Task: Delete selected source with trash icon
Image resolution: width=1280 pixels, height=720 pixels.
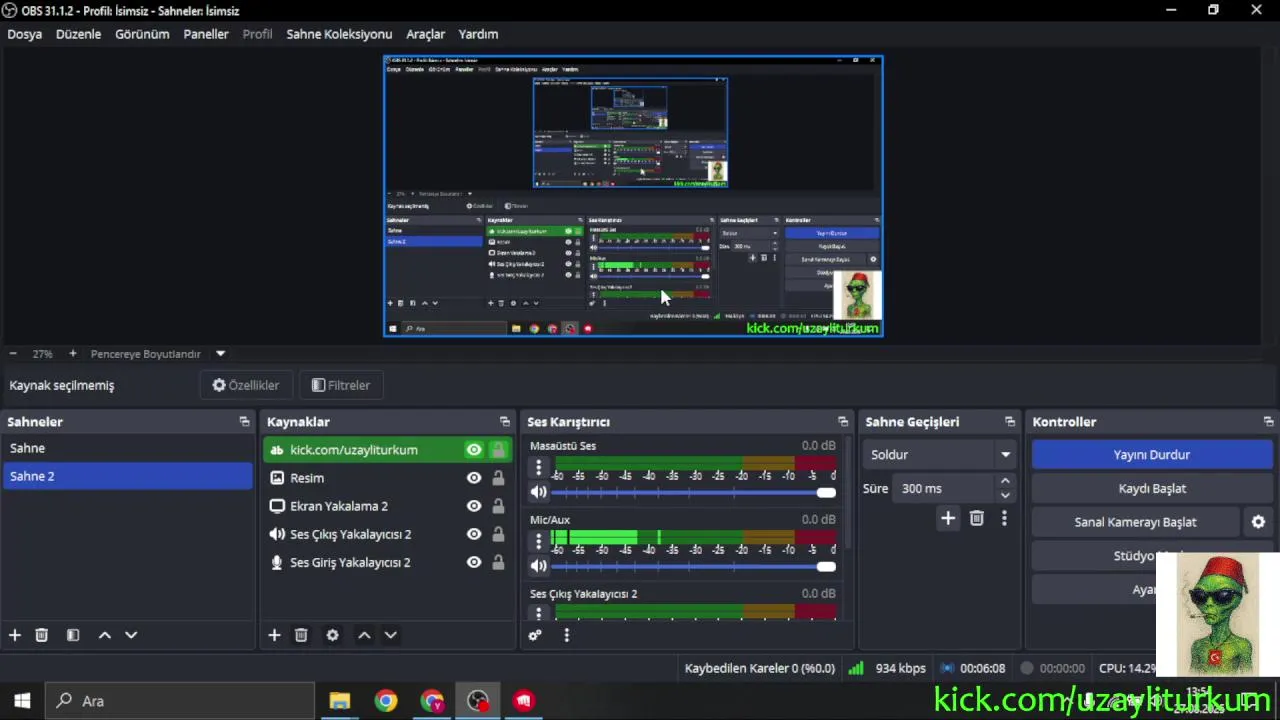Action: pos(301,635)
